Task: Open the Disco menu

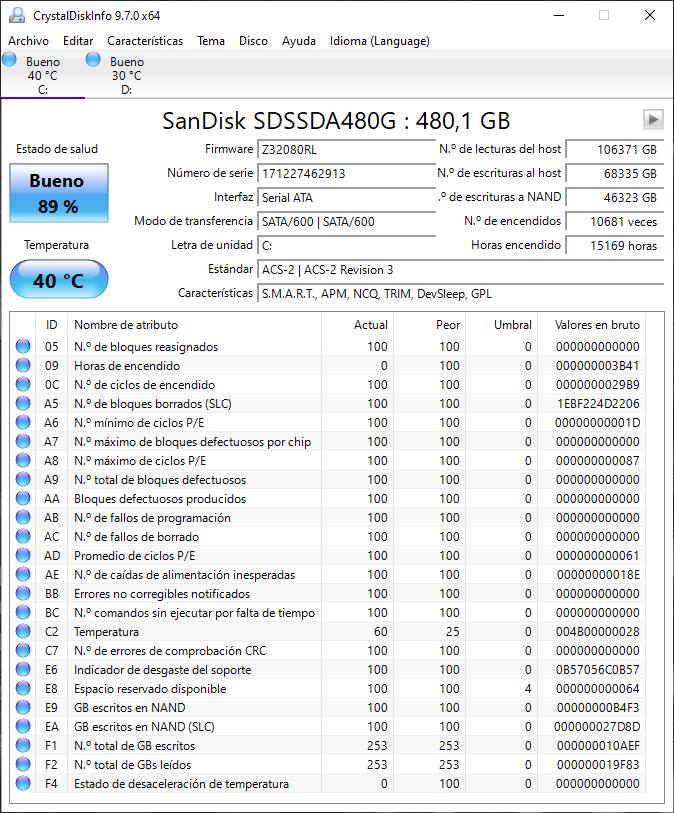Action: click(x=254, y=41)
